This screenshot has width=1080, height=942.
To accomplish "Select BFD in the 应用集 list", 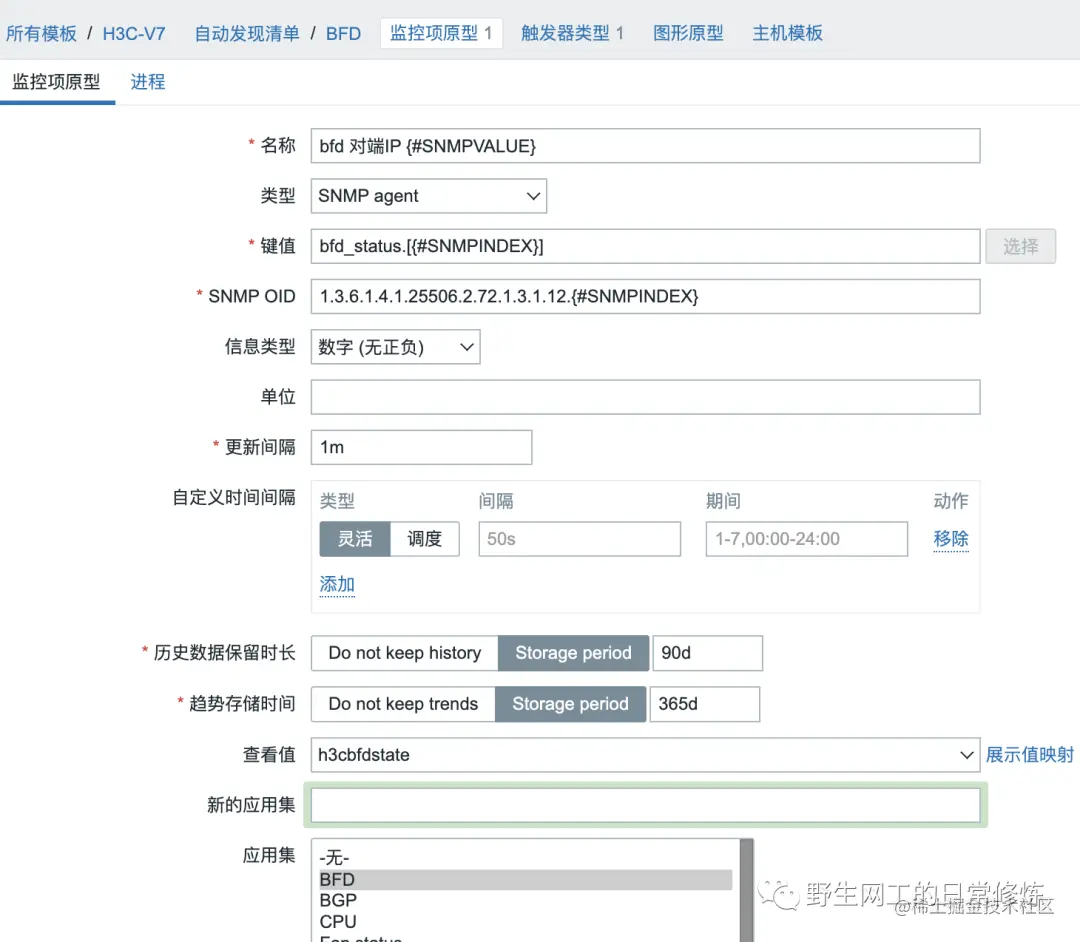I will (x=526, y=879).
